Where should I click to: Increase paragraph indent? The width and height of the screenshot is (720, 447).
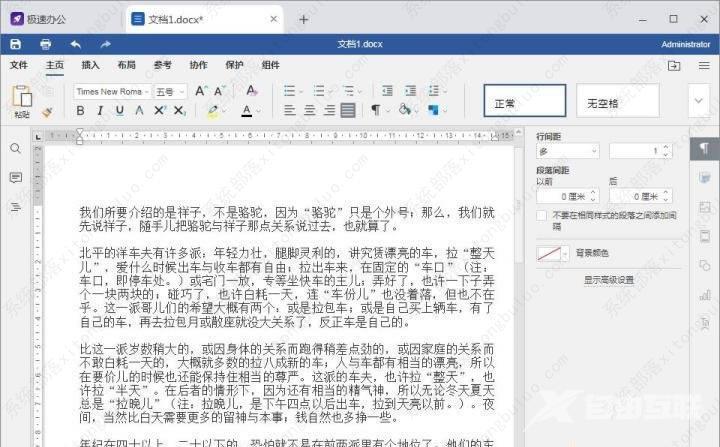pyautogui.click(x=410, y=91)
